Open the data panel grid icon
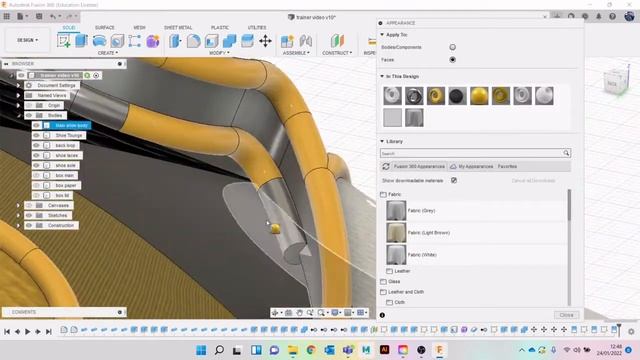This screenshot has height=360, width=640. (7, 16)
